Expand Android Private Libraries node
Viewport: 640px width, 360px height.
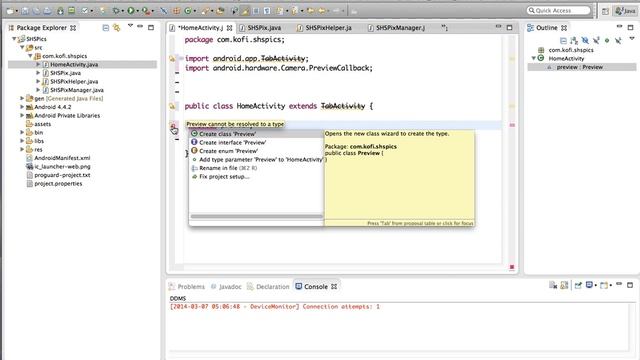tap(22, 116)
